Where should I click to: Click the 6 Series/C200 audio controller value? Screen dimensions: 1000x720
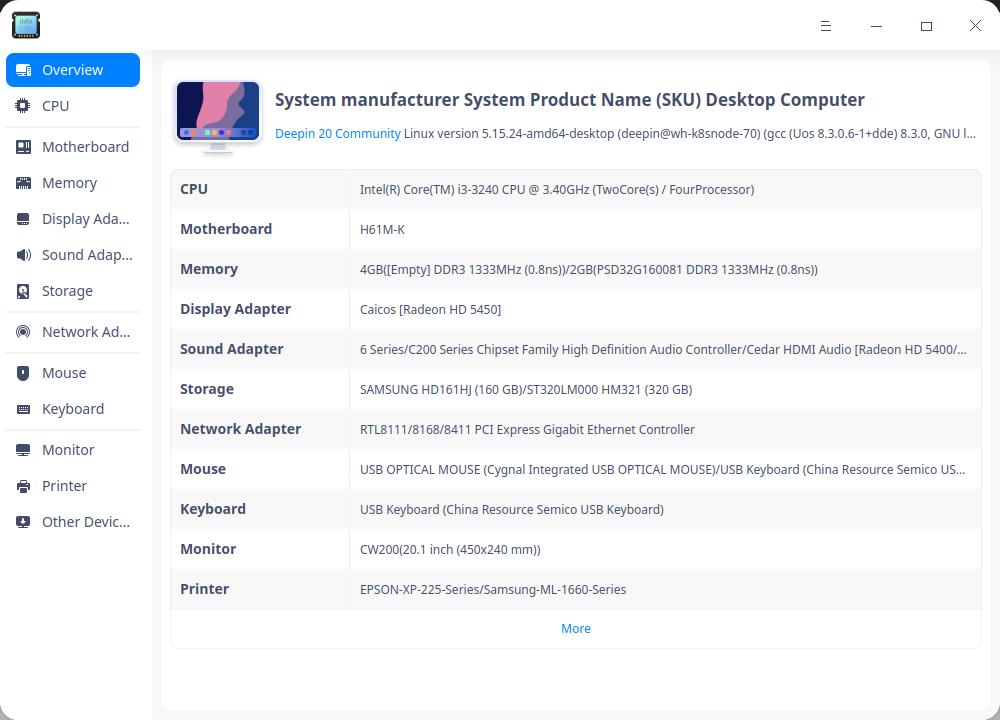663,349
